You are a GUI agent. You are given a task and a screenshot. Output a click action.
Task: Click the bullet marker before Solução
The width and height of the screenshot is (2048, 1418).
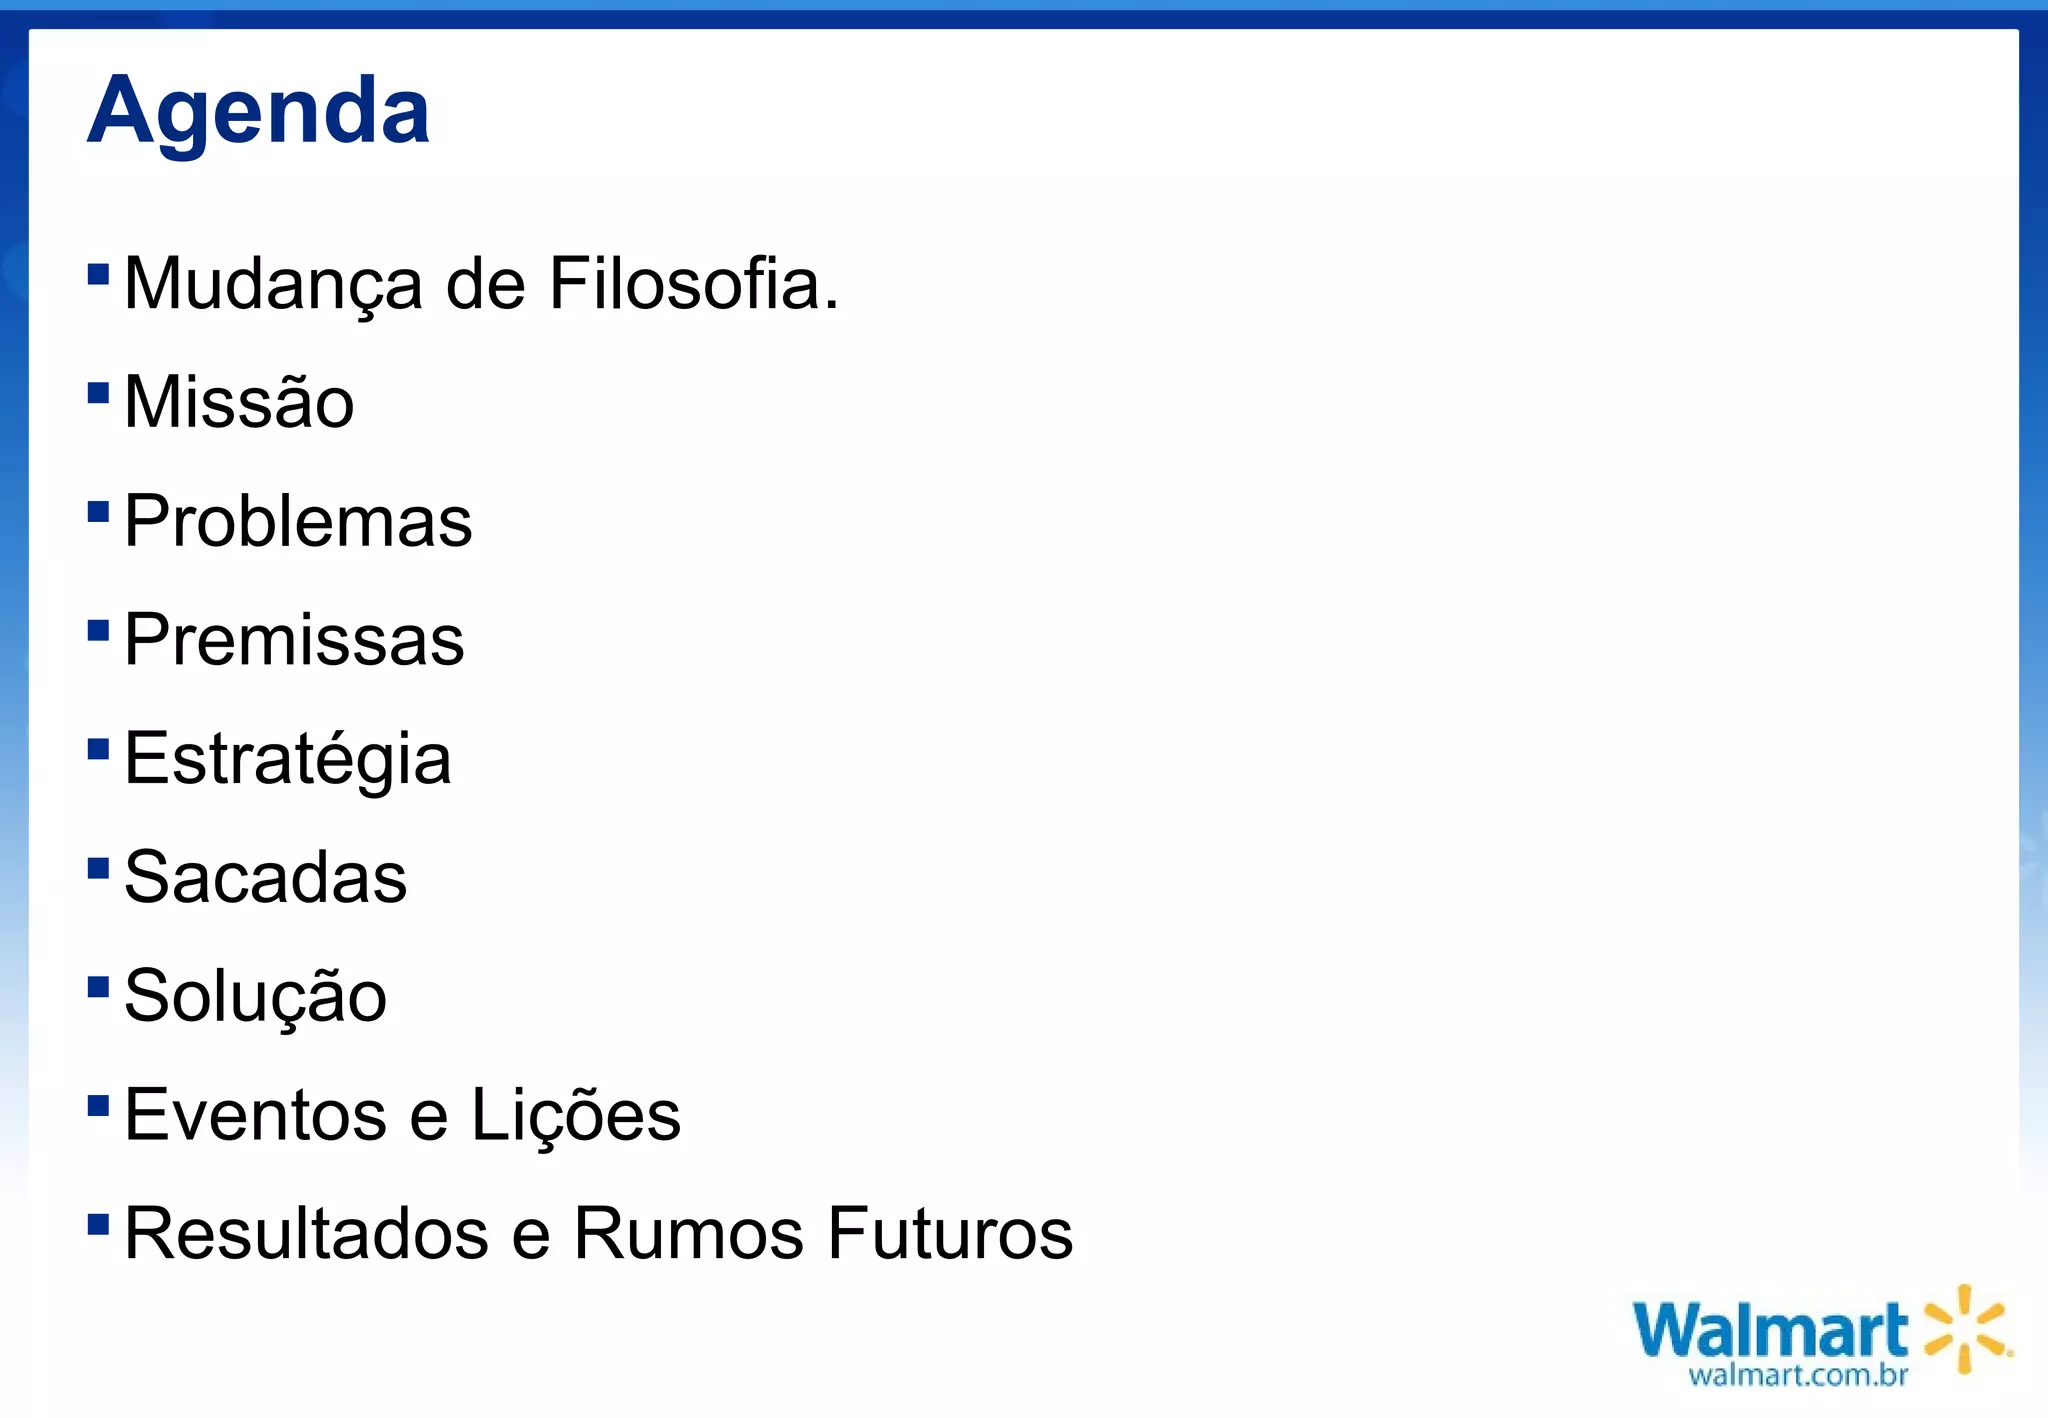[x=98, y=987]
